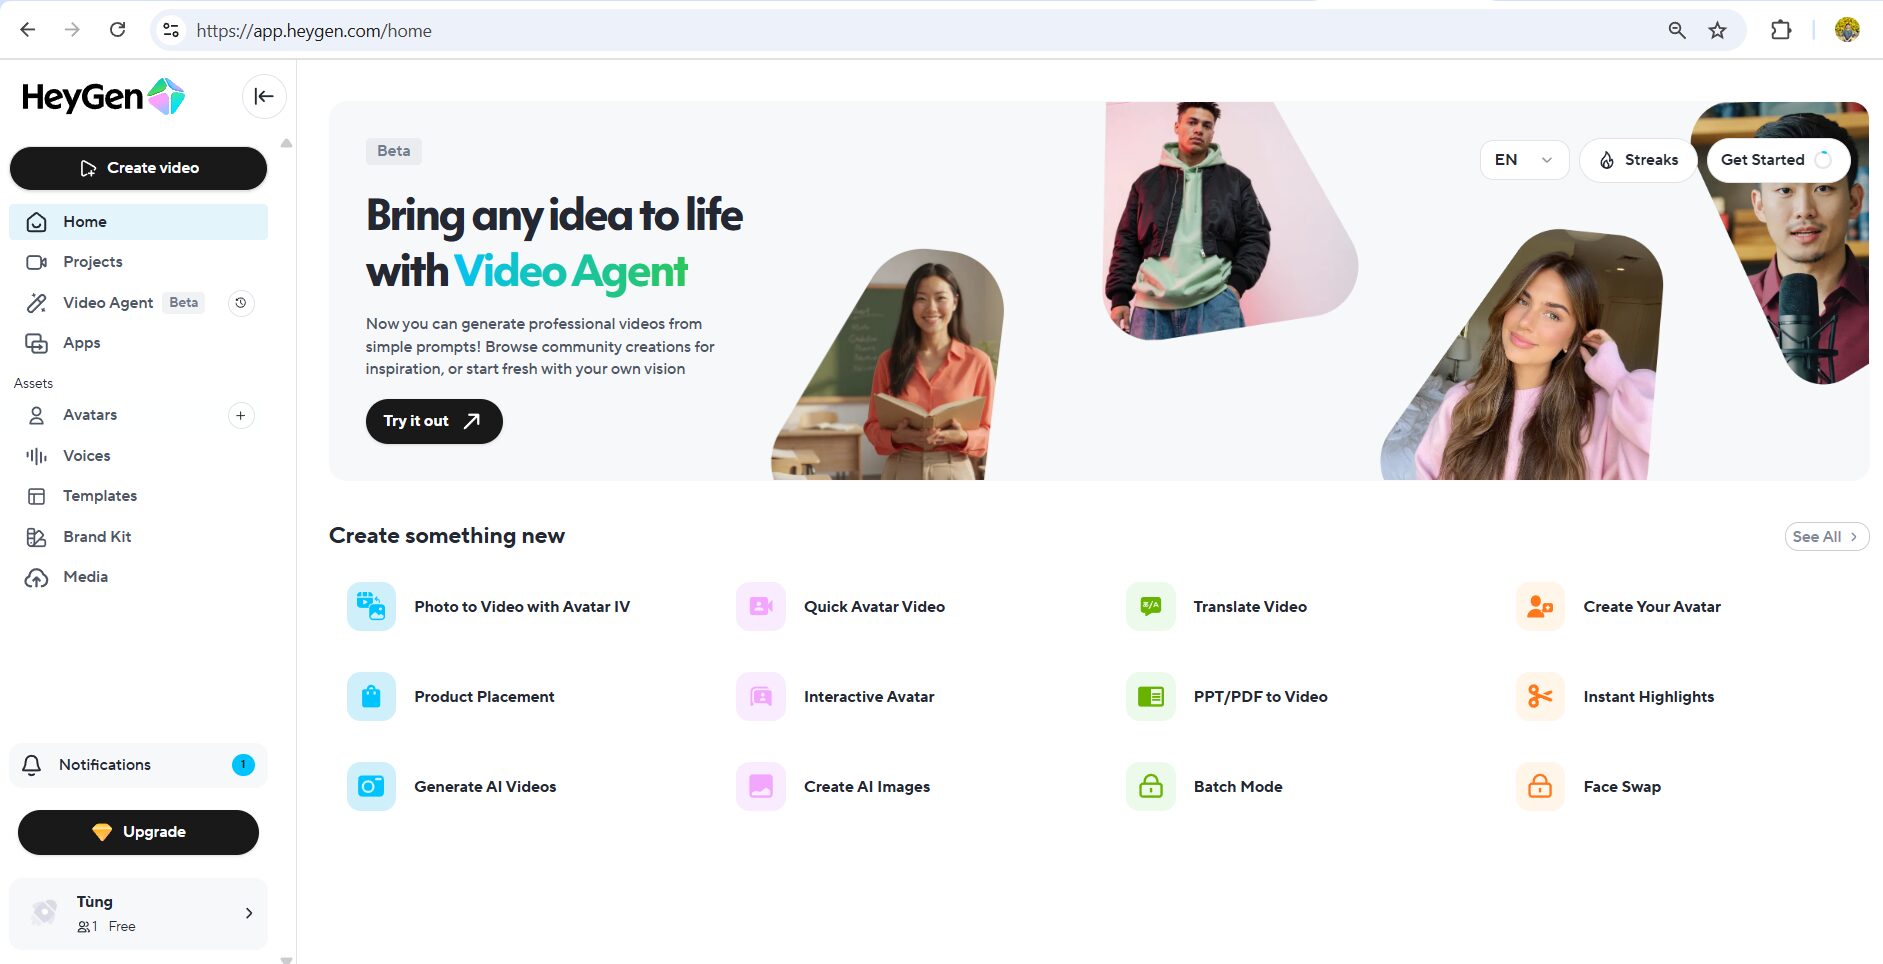The height and width of the screenshot is (964, 1883).
Task: Click the Create video button
Action: coord(138,168)
